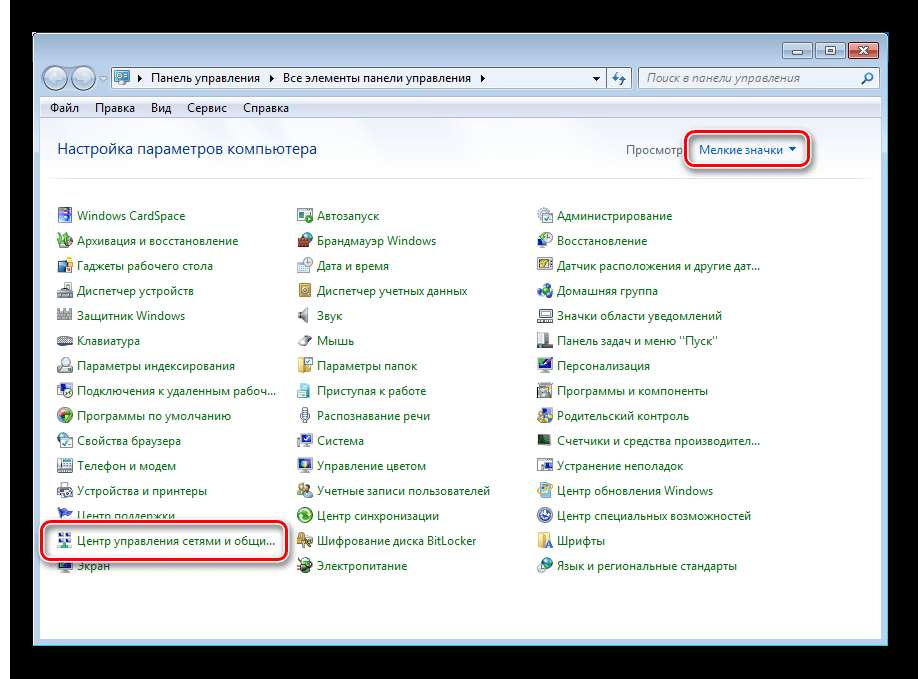Image resolution: width=921 pixels, height=679 pixels.
Task: Open Счетчики и средства производительности link
Action: coord(658,441)
